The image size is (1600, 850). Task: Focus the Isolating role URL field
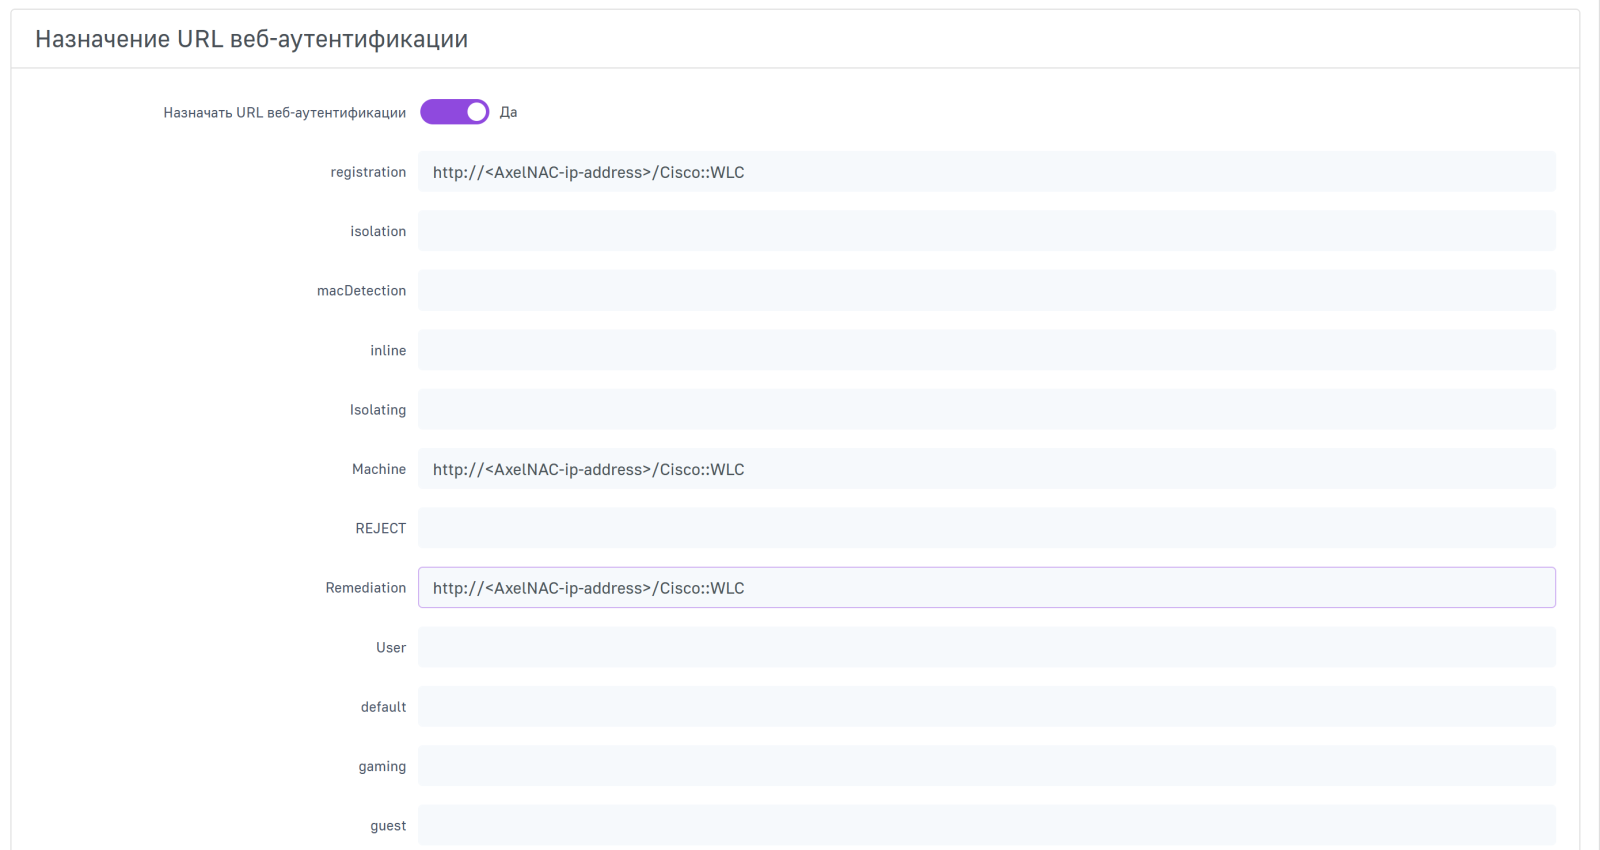(986, 410)
